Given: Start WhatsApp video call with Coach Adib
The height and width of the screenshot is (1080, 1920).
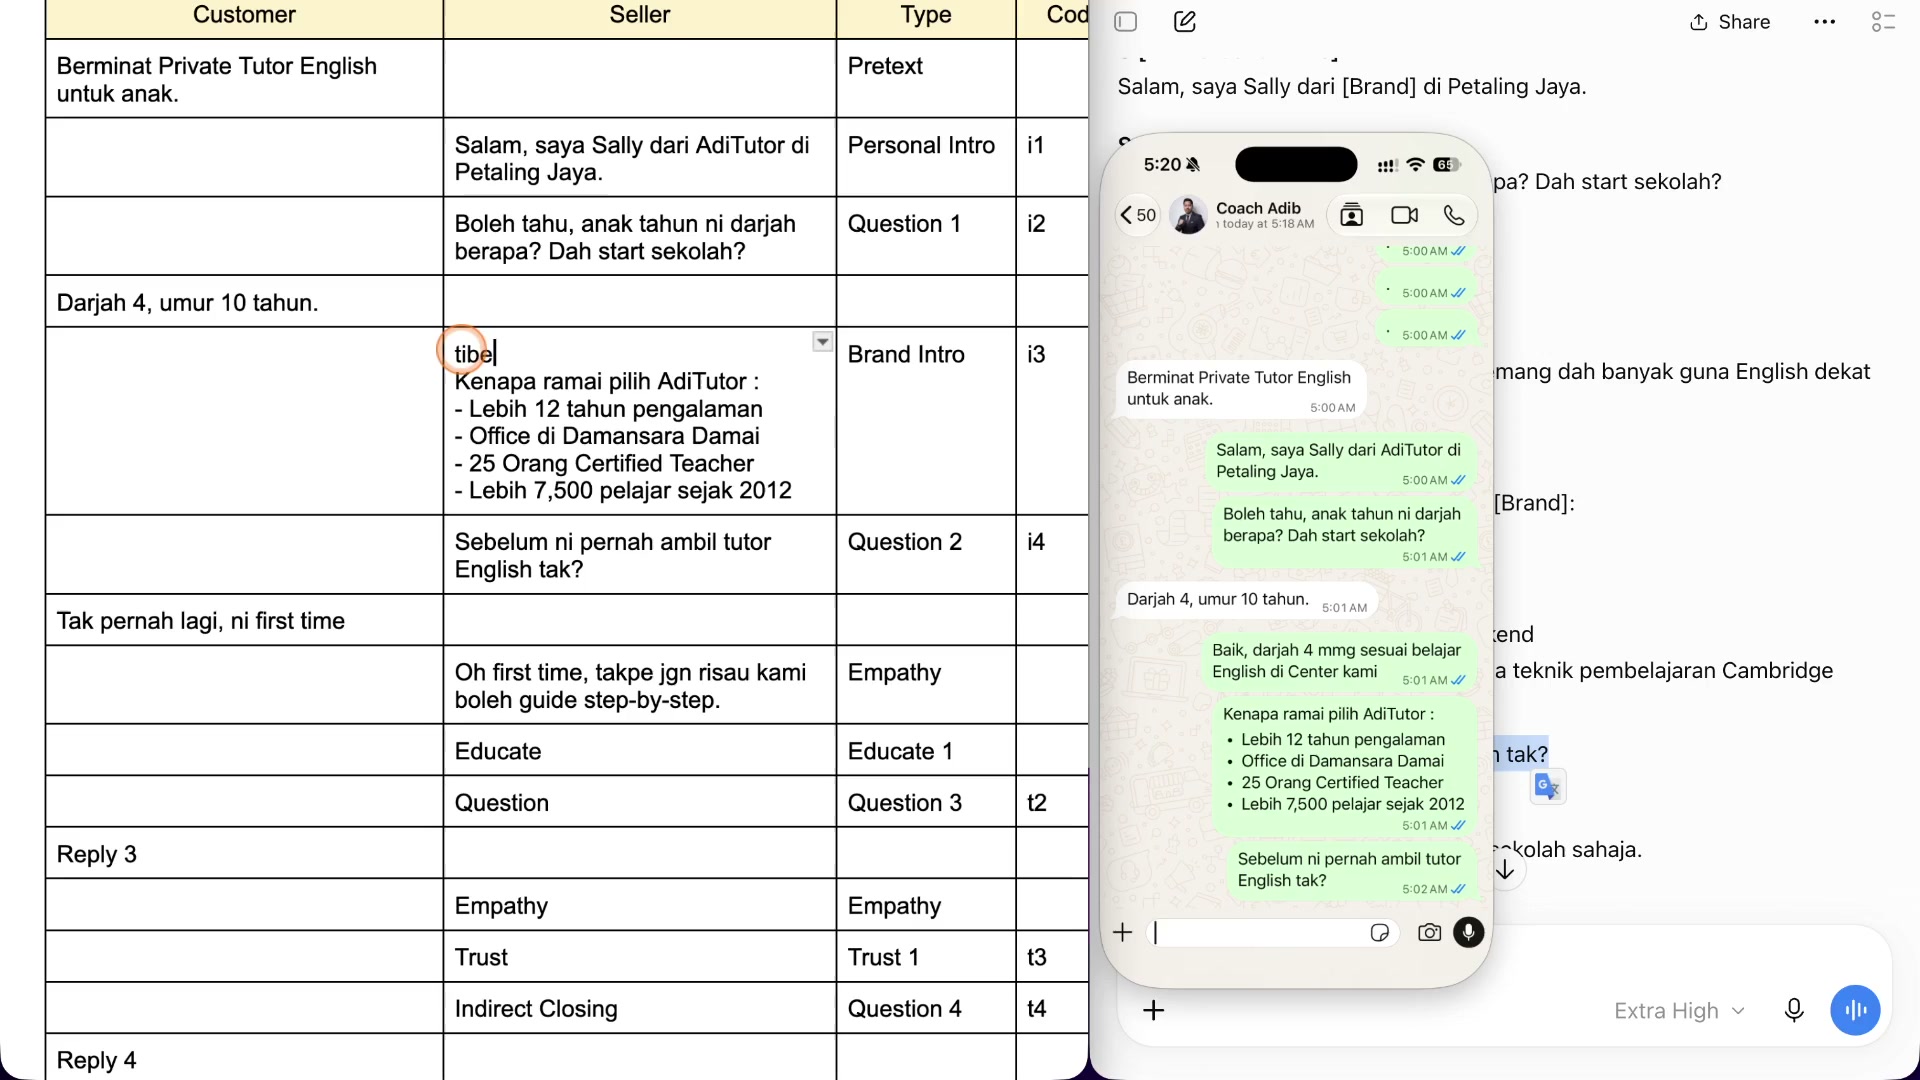Looking at the screenshot, I should tap(1405, 215).
